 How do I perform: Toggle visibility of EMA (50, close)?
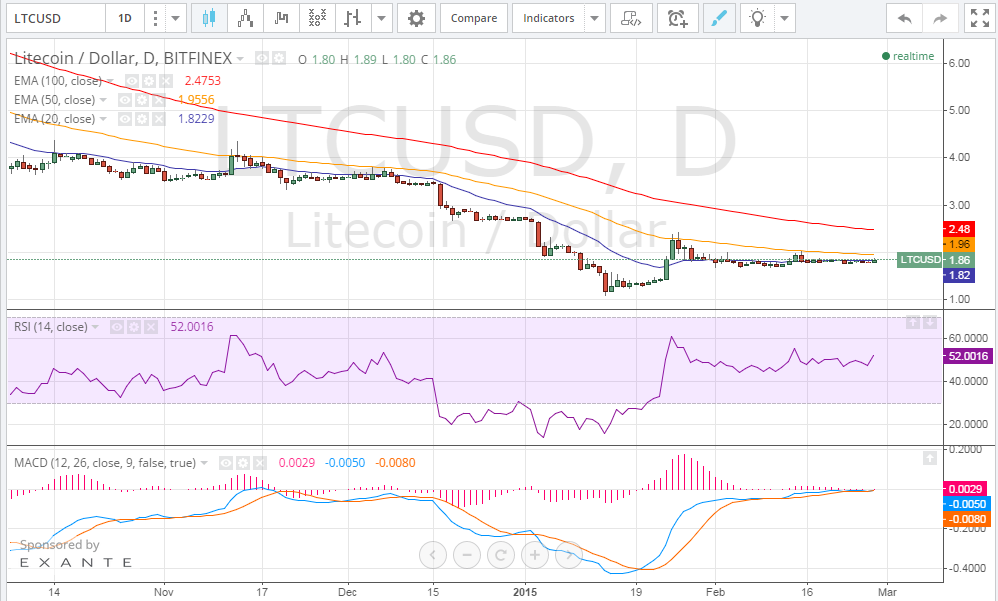(124, 100)
